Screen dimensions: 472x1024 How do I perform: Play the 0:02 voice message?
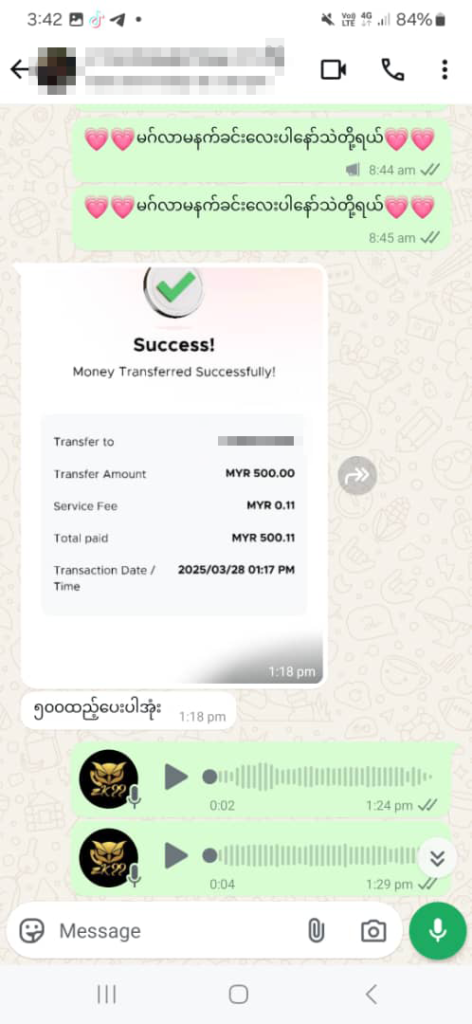tap(176, 776)
